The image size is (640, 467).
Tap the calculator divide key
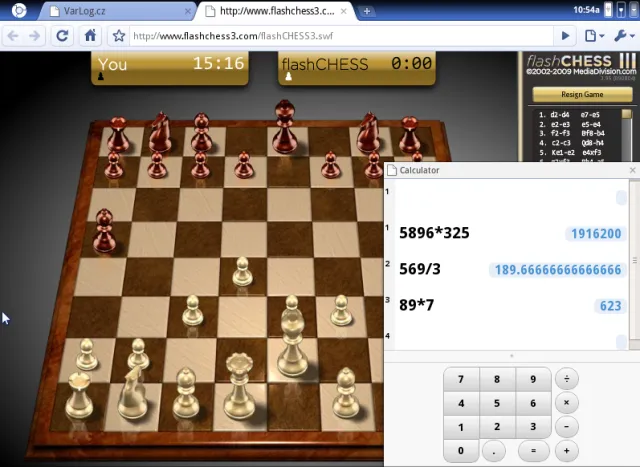566,379
